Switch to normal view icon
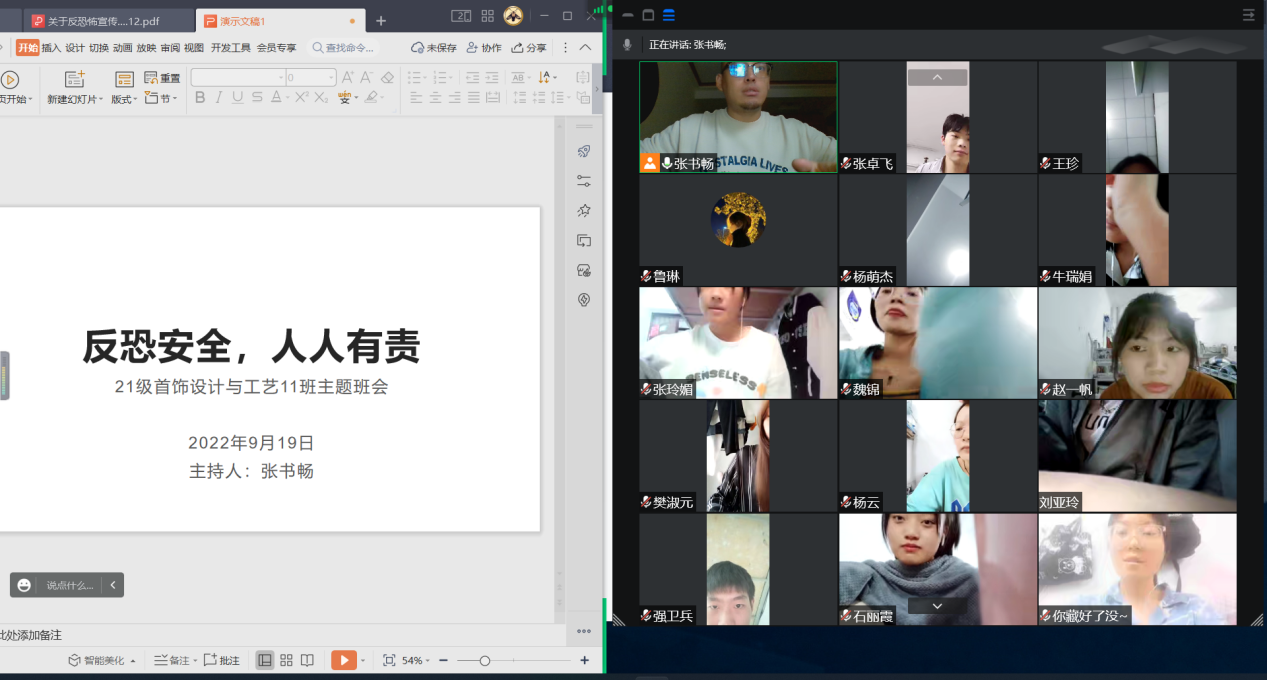The height and width of the screenshot is (680, 1267). pyautogui.click(x=265, y=660)
